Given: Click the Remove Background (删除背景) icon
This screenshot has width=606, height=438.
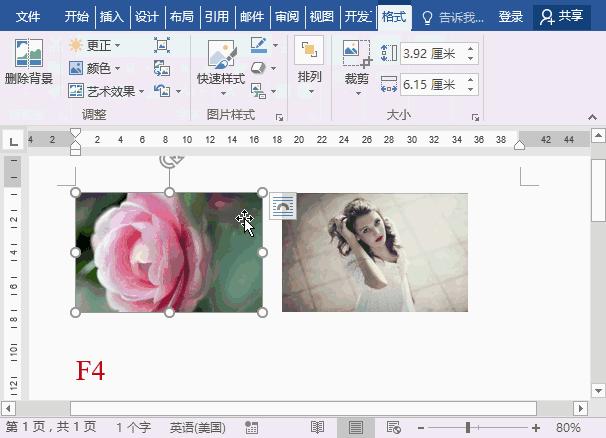Looking at the screenshot, I should click(29, 54).
